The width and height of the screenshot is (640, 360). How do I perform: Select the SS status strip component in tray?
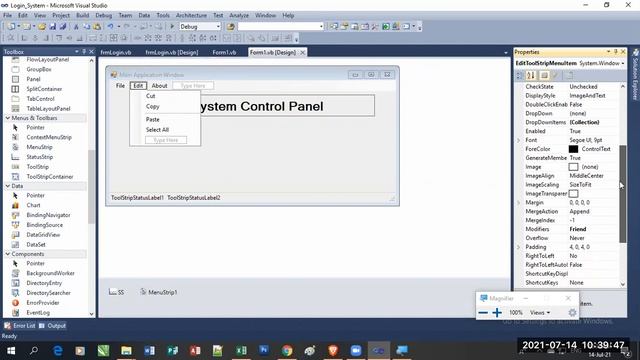tap(116, 292)
